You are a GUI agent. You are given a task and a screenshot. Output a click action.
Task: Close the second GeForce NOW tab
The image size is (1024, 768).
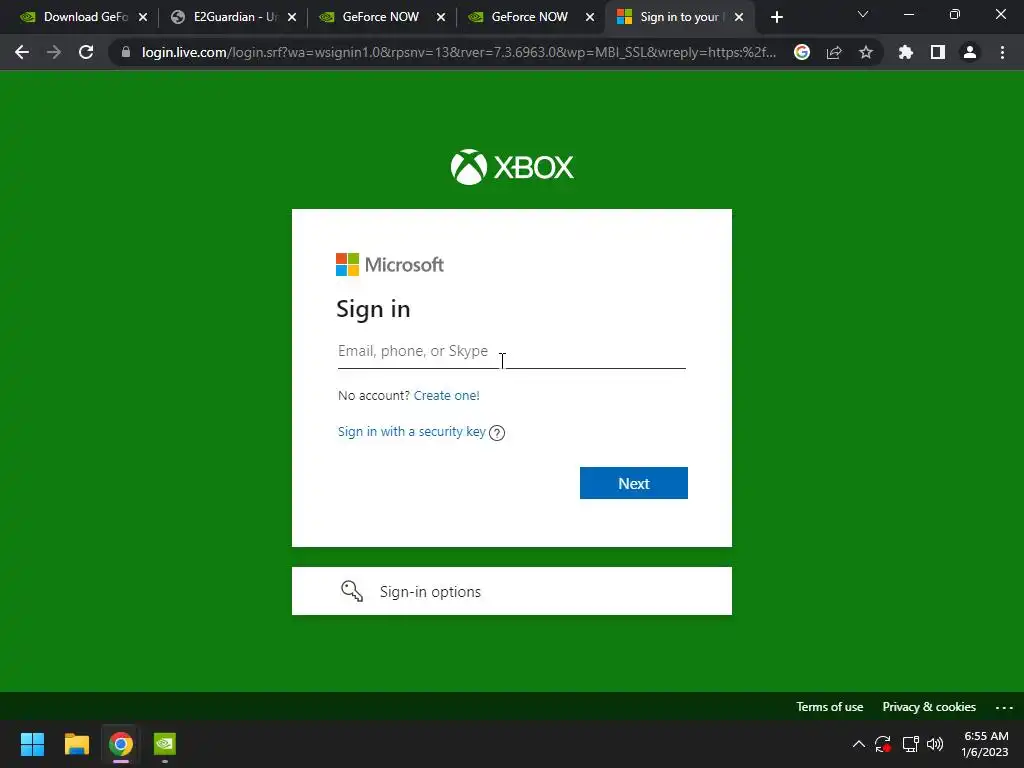pyautogui.click(x=590, y=17)
